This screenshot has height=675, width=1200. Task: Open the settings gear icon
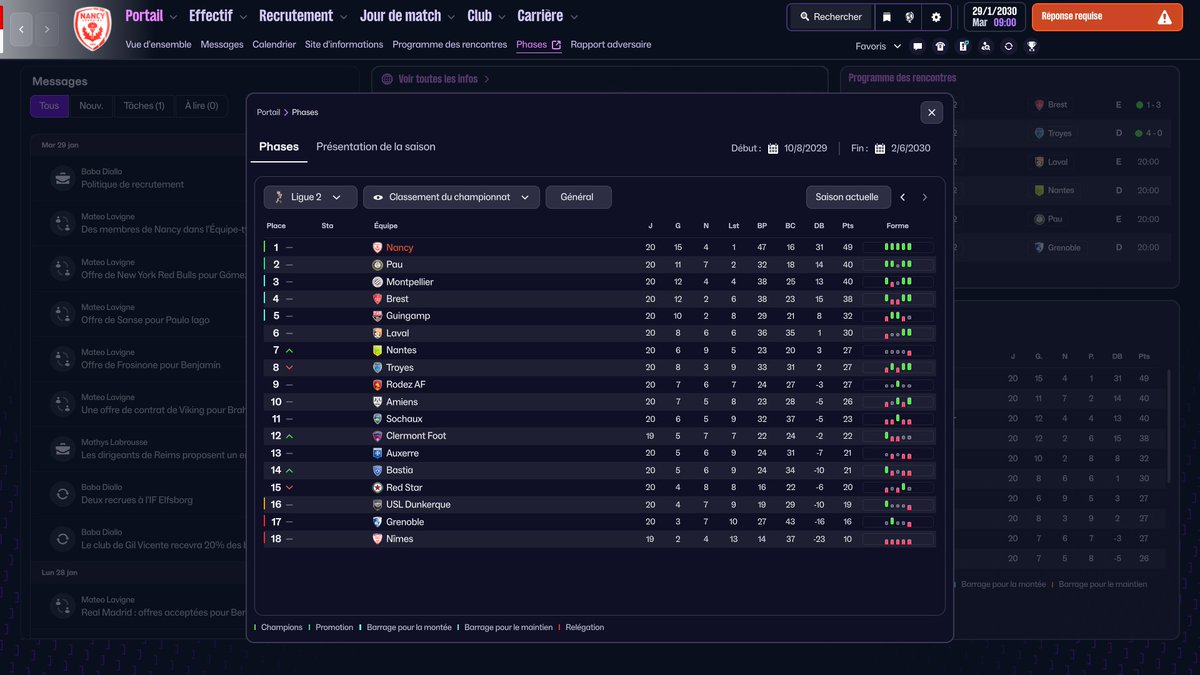click(936, 17)
